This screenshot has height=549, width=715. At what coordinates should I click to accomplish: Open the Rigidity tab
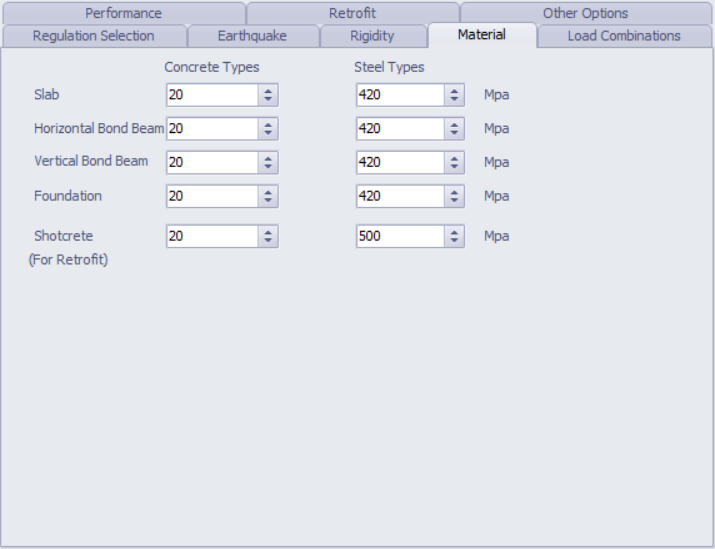tap(372, 36)
